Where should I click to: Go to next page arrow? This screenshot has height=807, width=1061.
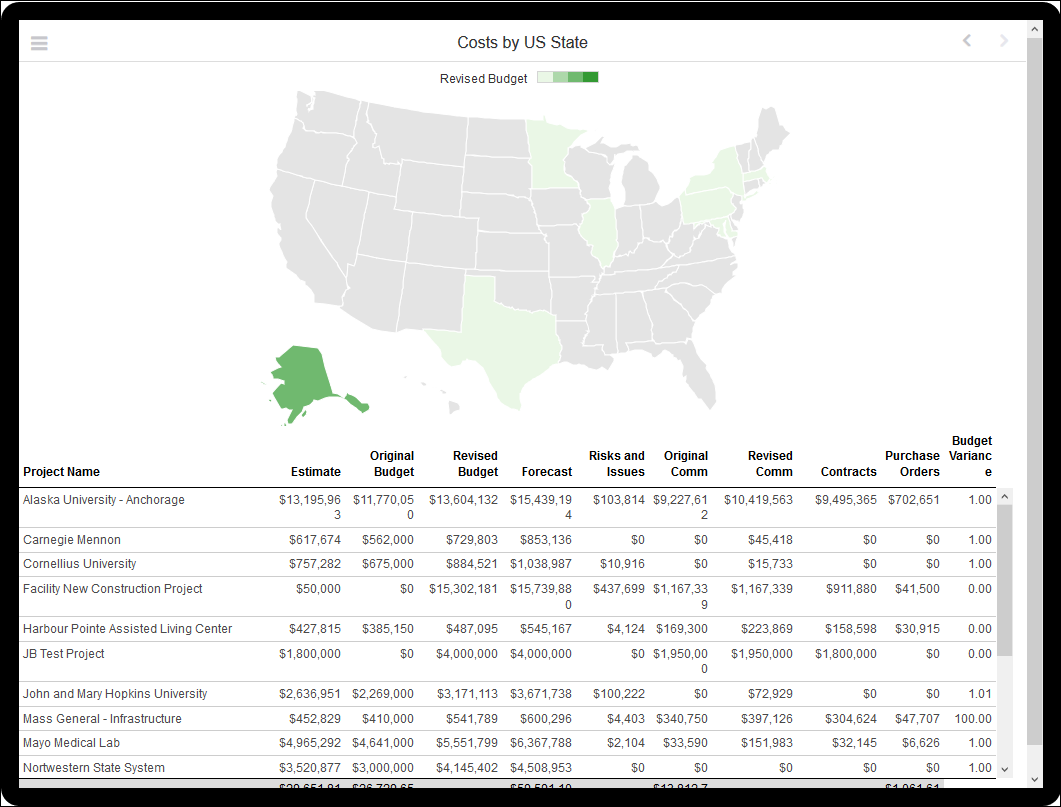click(1004, 41)
